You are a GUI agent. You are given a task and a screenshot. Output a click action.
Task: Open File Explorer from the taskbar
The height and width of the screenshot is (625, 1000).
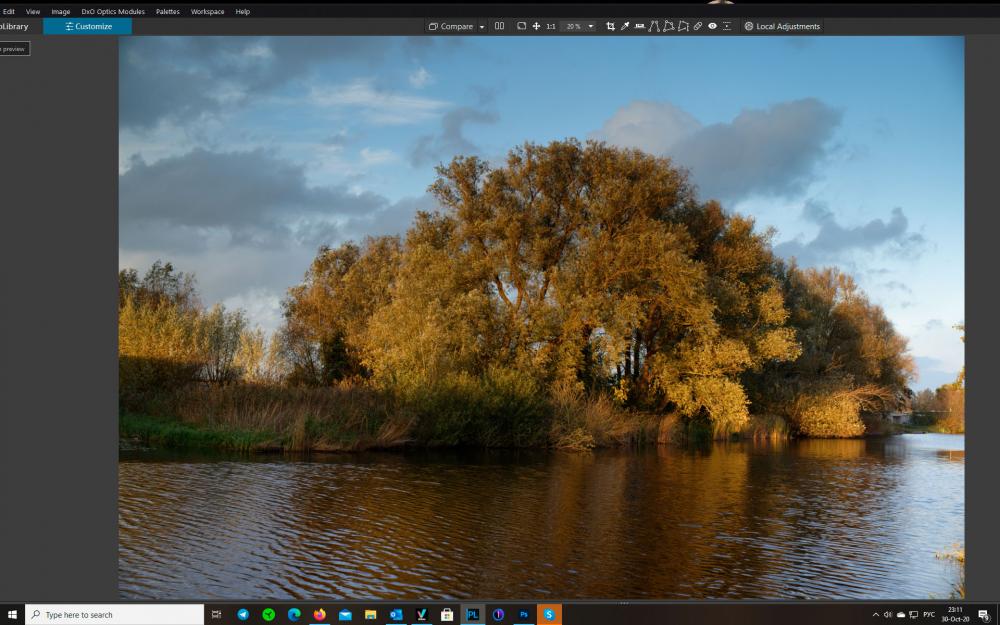point(371,615)
